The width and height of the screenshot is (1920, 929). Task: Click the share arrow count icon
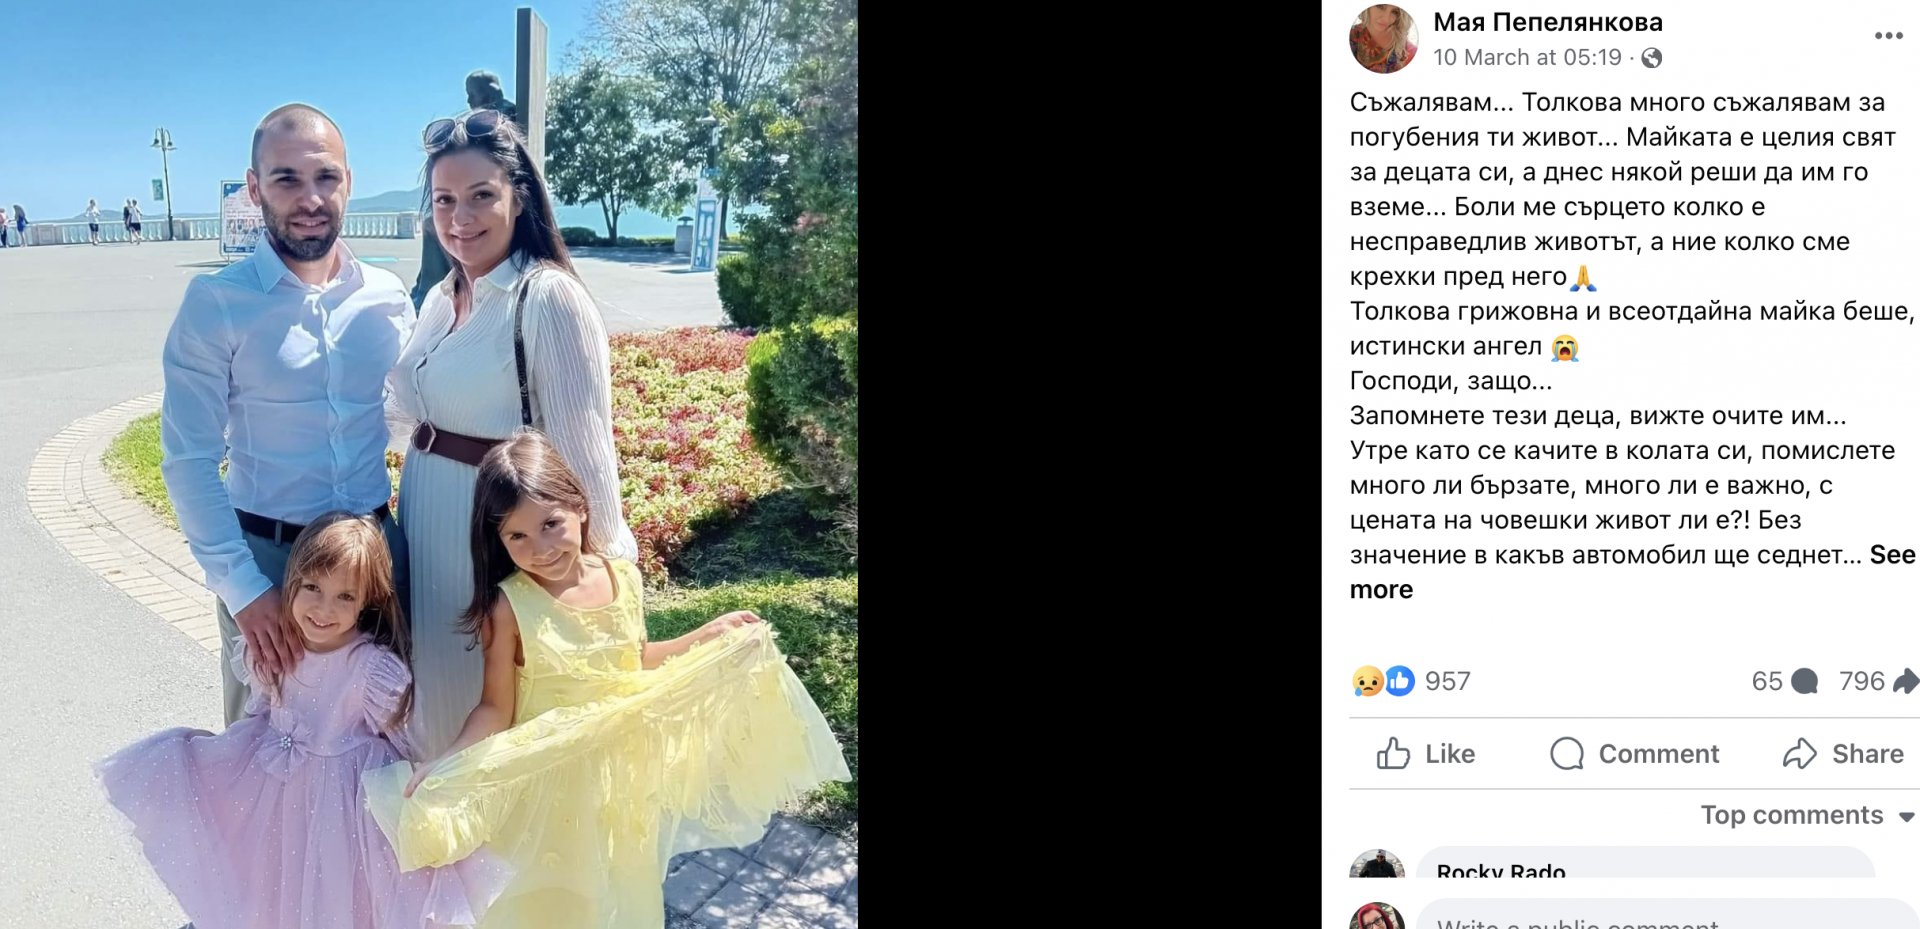(x=1906, y=681)
